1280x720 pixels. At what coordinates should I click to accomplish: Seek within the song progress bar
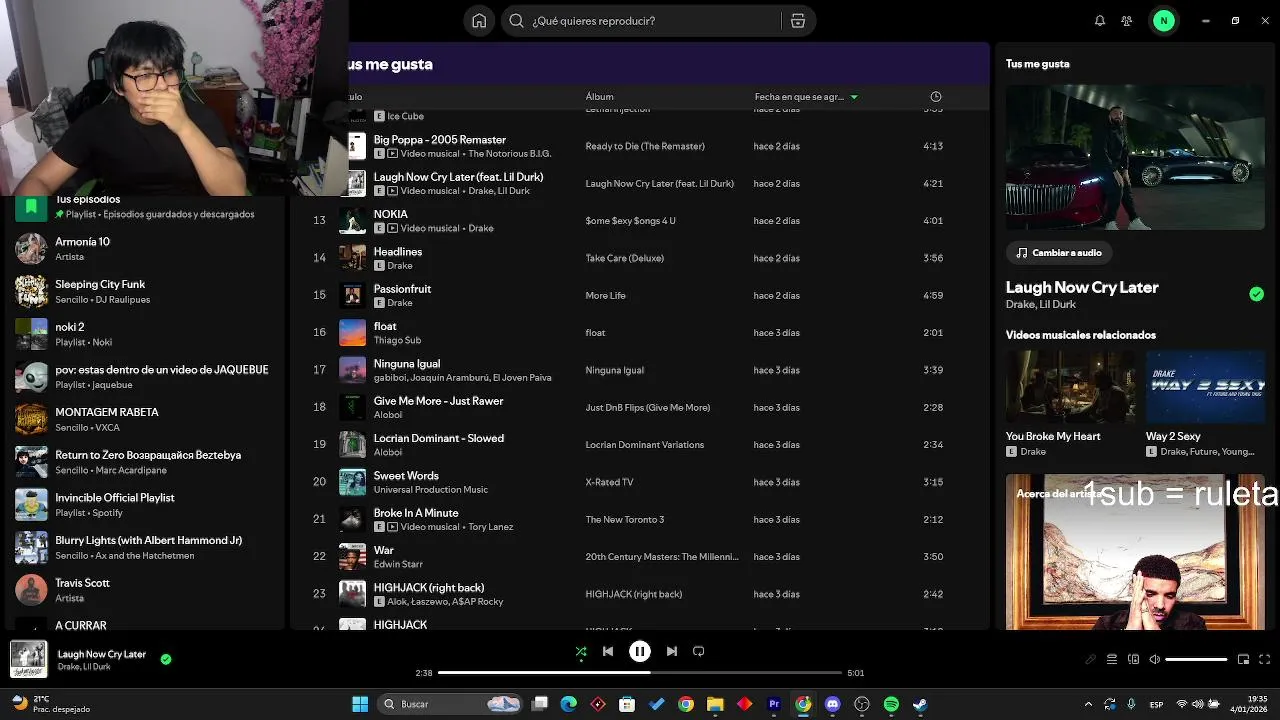click(640, 673)
